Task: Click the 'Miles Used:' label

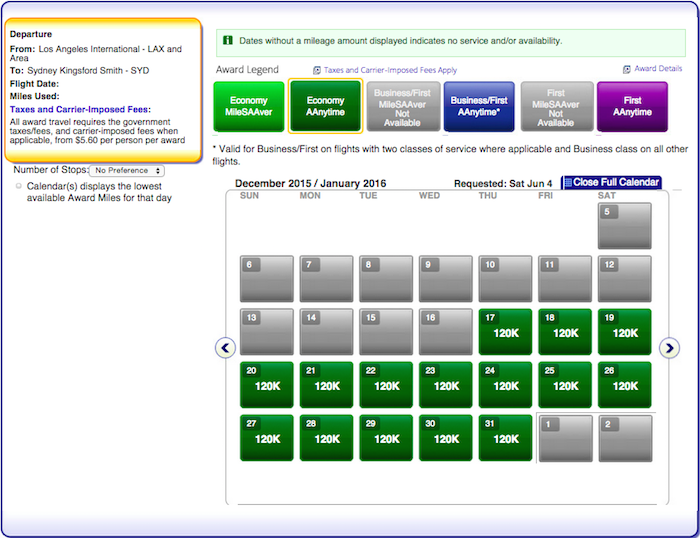Action: (34, 96)
